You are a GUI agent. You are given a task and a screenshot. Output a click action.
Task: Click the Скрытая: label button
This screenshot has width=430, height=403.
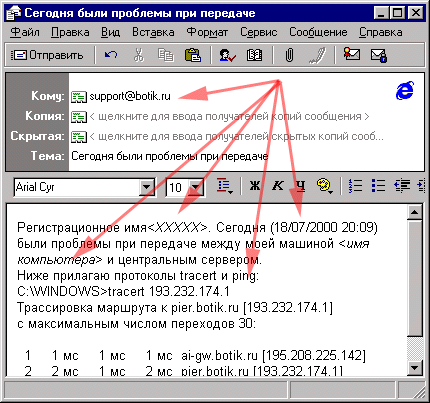pyautogui.click(x=37, y=136)
